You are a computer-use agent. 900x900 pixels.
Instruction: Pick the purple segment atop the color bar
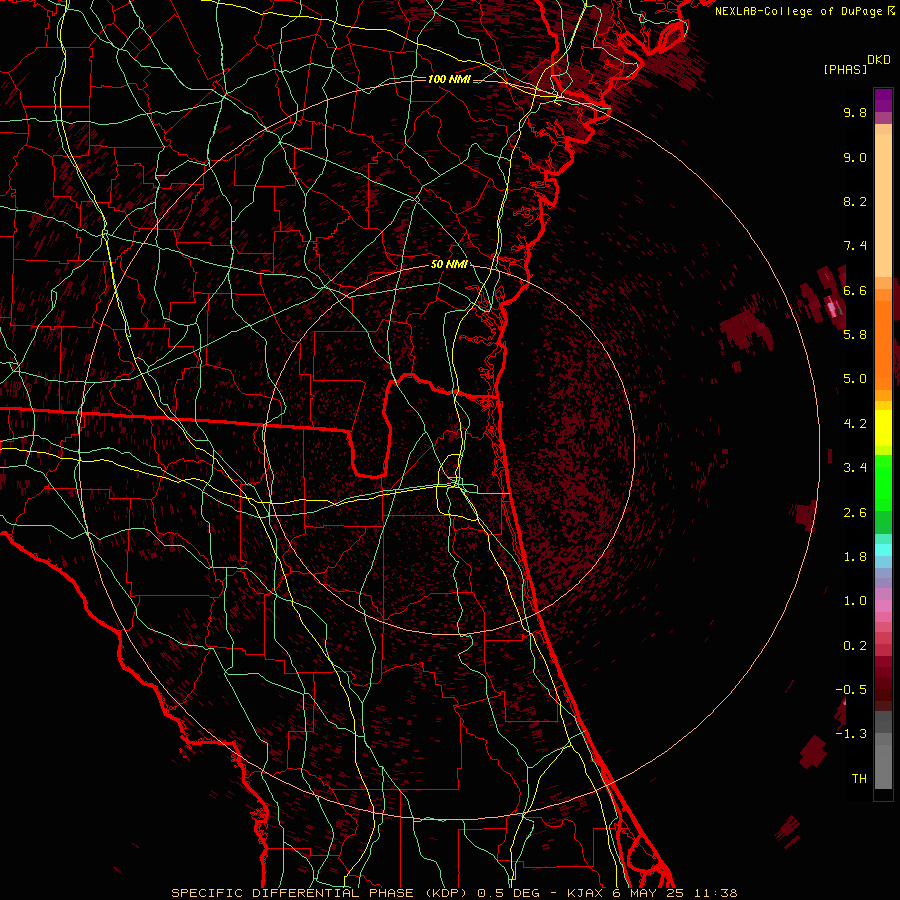pos(883,100)
